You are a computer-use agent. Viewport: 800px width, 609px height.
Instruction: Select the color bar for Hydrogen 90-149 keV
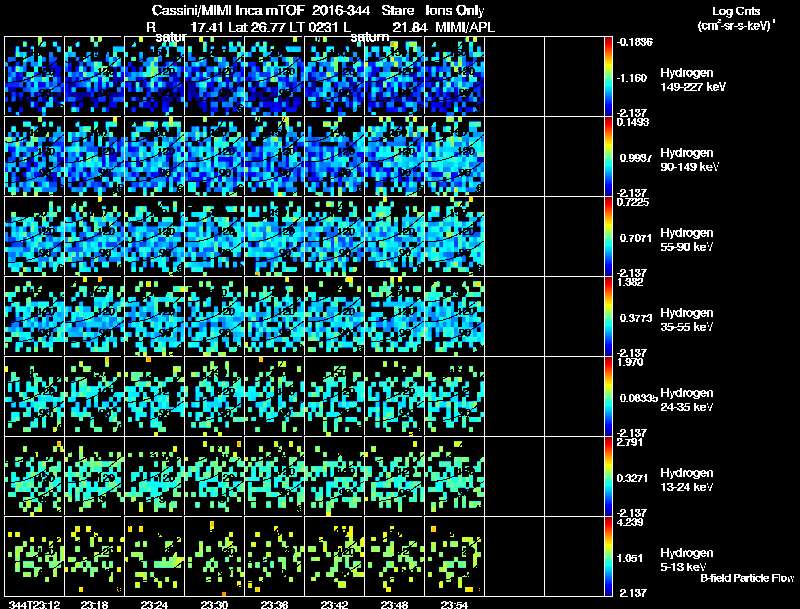pos(608,156)
